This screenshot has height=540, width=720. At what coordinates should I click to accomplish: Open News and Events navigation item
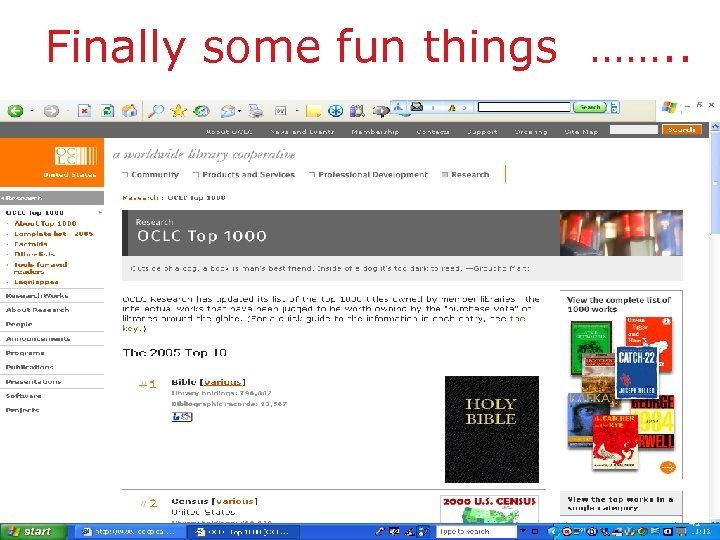coord(302,131)
